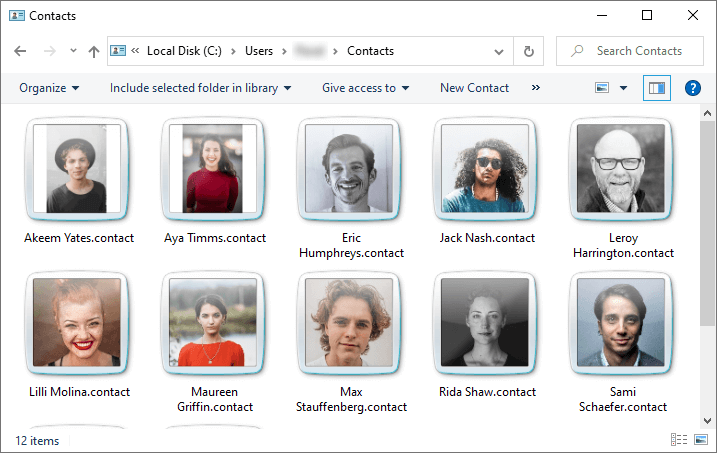717x453 pixels.
Task: Refresh the Contacts folder
Action: point(529,51)
